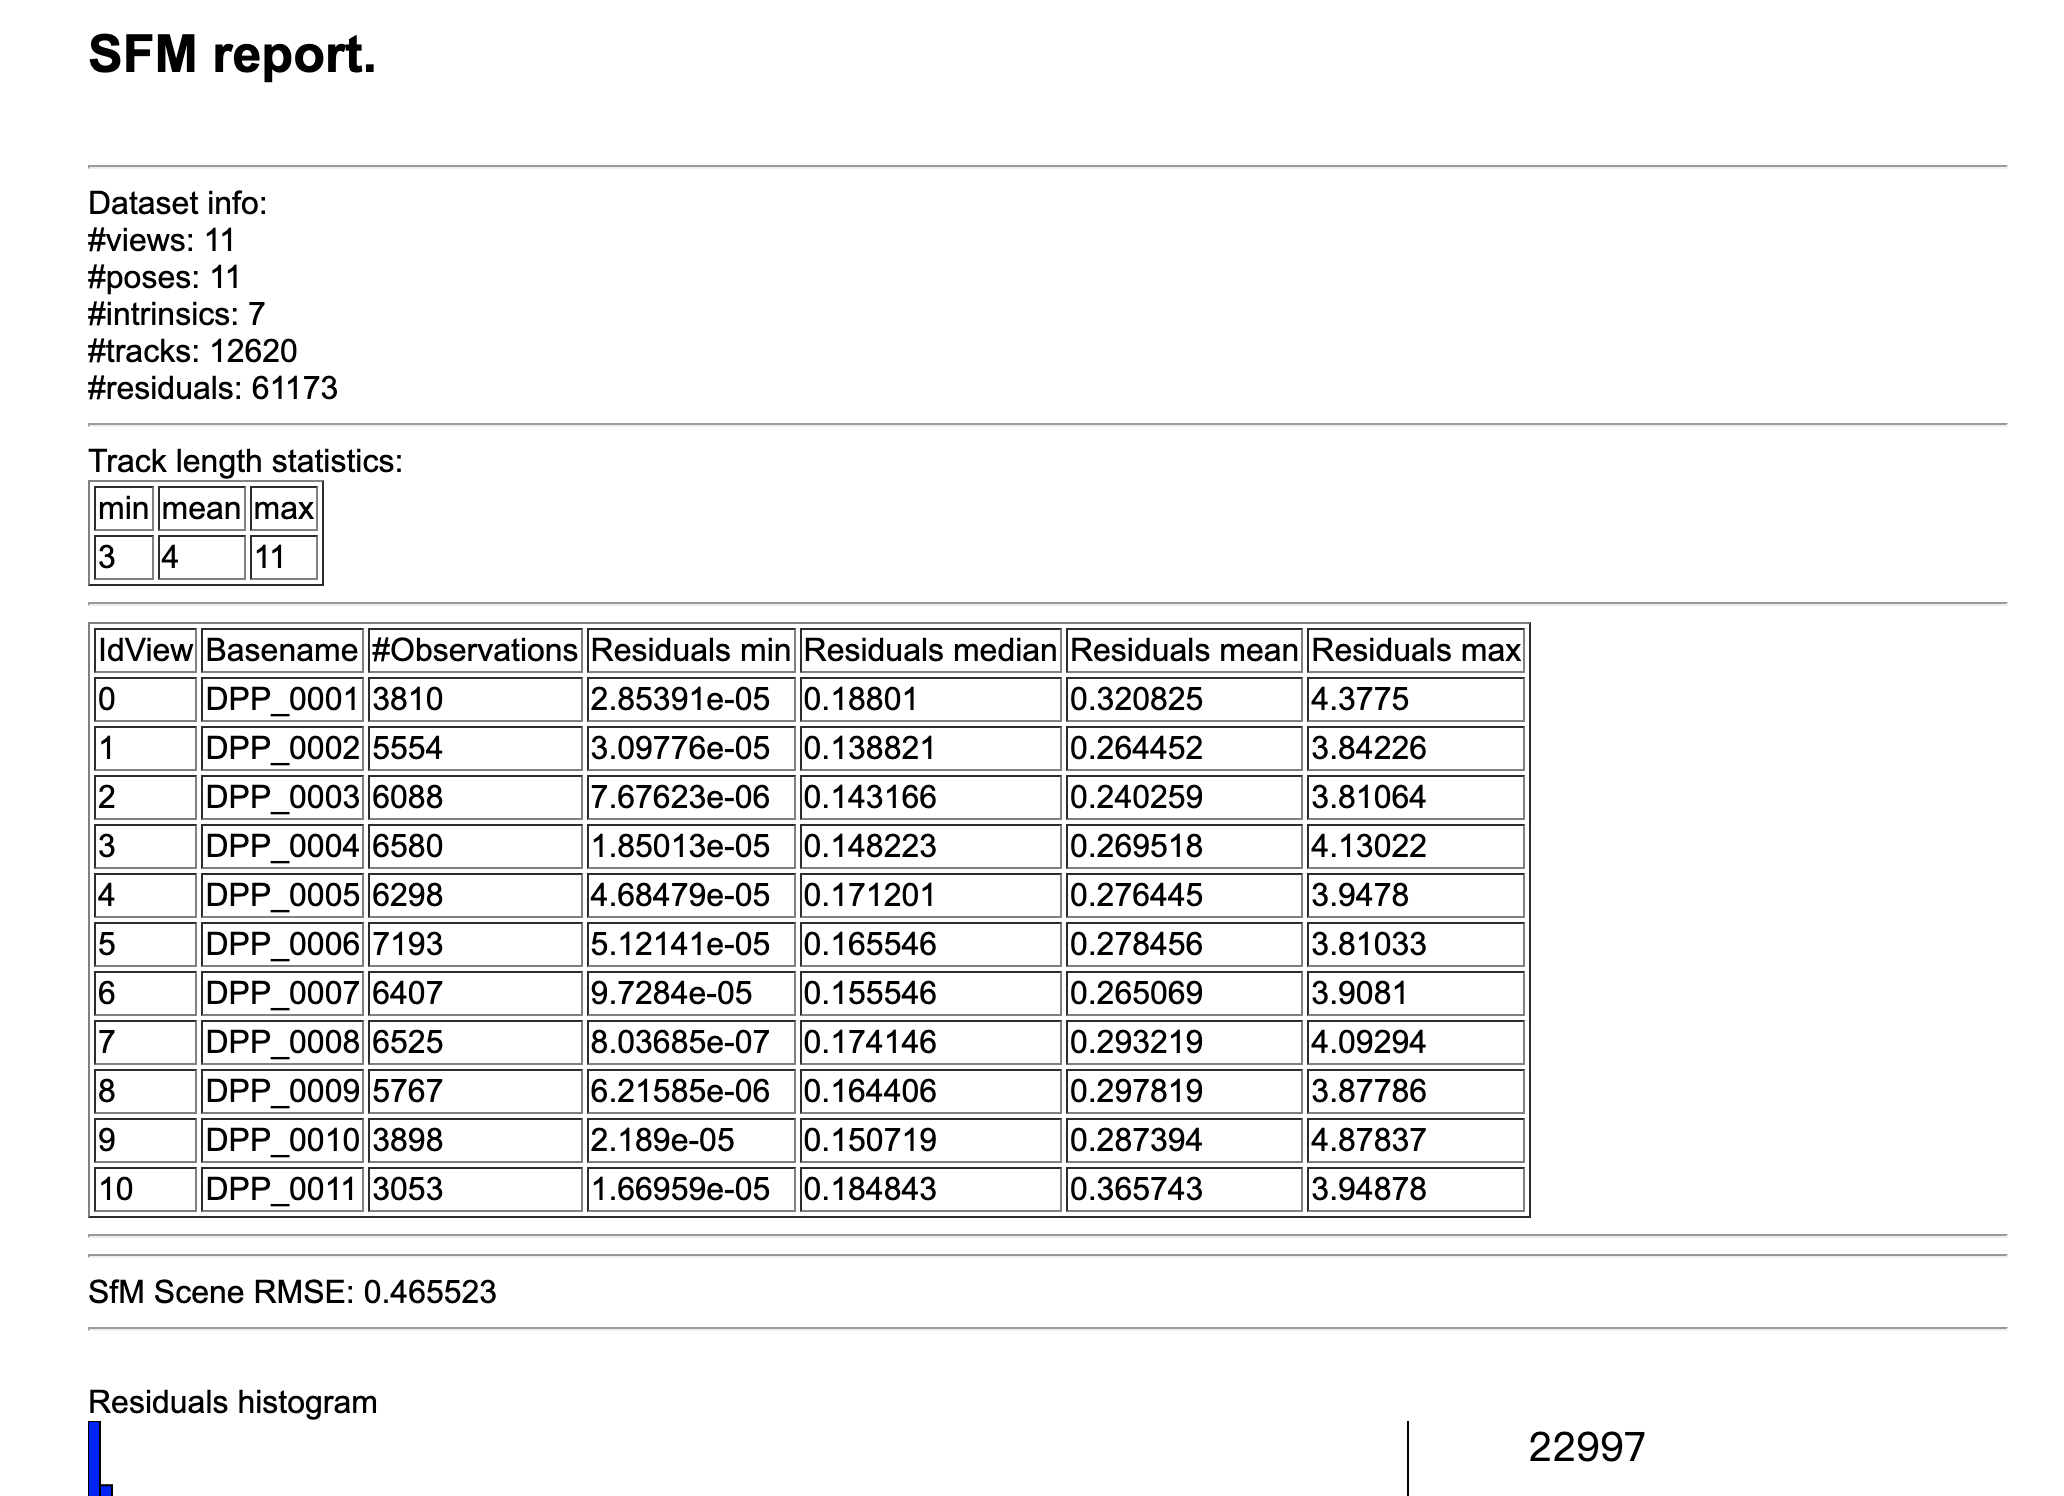Click the histogram label 22997

(x=1586, y=1447)
